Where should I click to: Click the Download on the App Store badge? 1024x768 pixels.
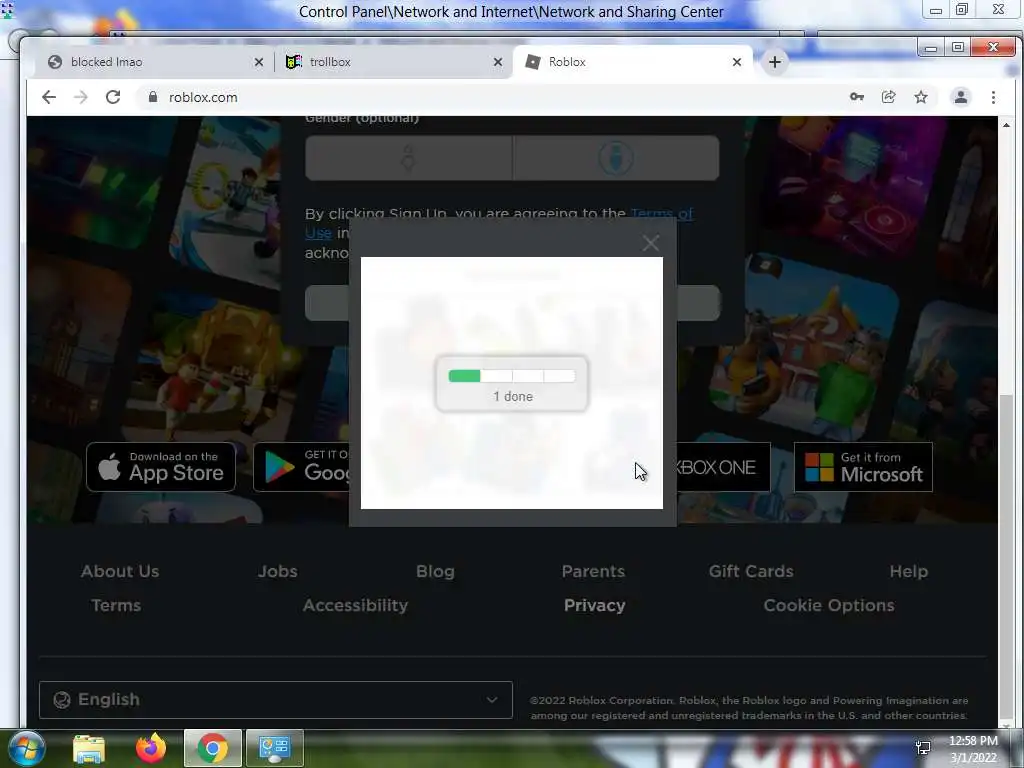[x=161, y=467]
